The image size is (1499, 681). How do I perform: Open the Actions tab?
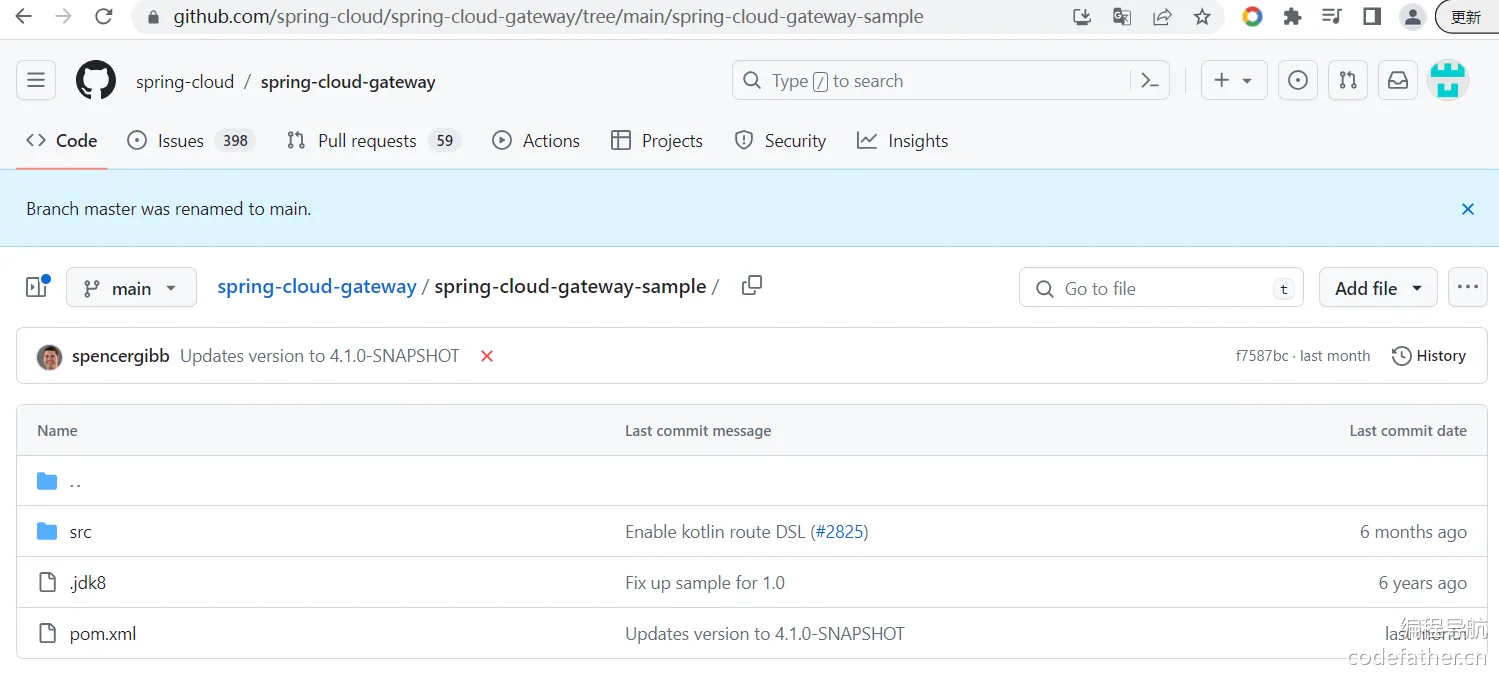pos(536,141)
